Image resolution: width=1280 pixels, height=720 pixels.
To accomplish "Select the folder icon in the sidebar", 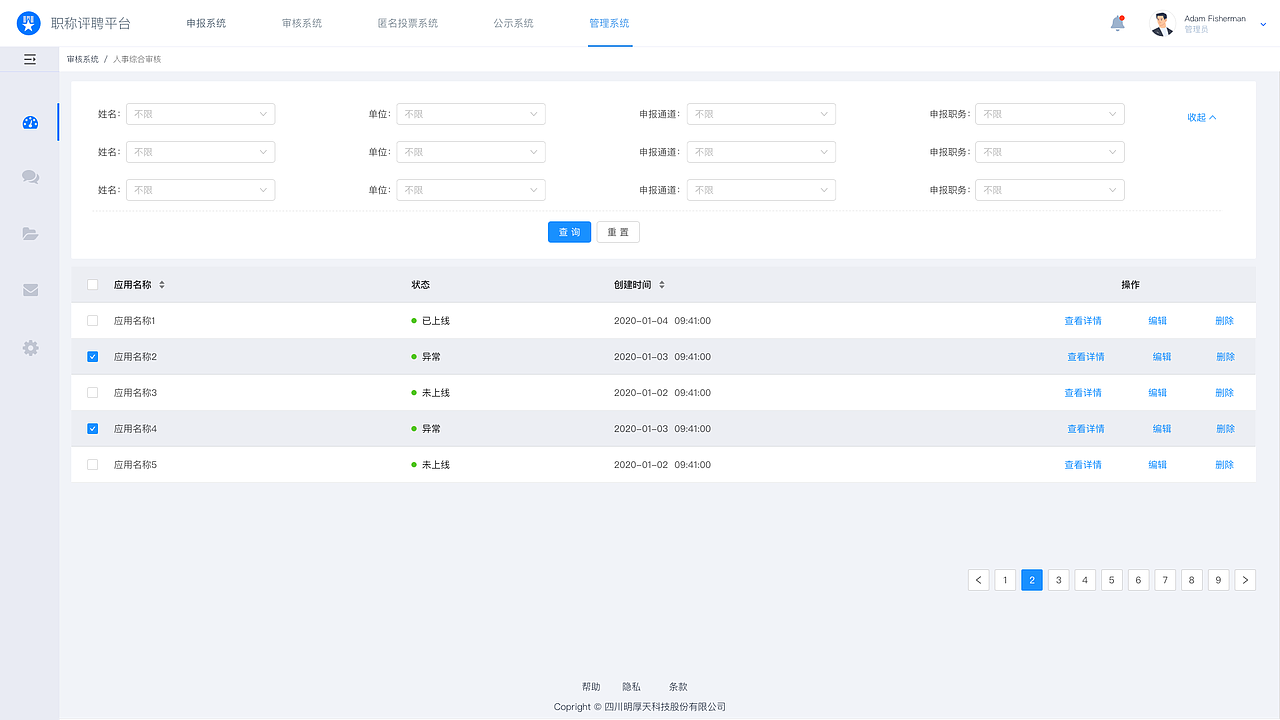I will pyautogui.click(x=30, y=233).
